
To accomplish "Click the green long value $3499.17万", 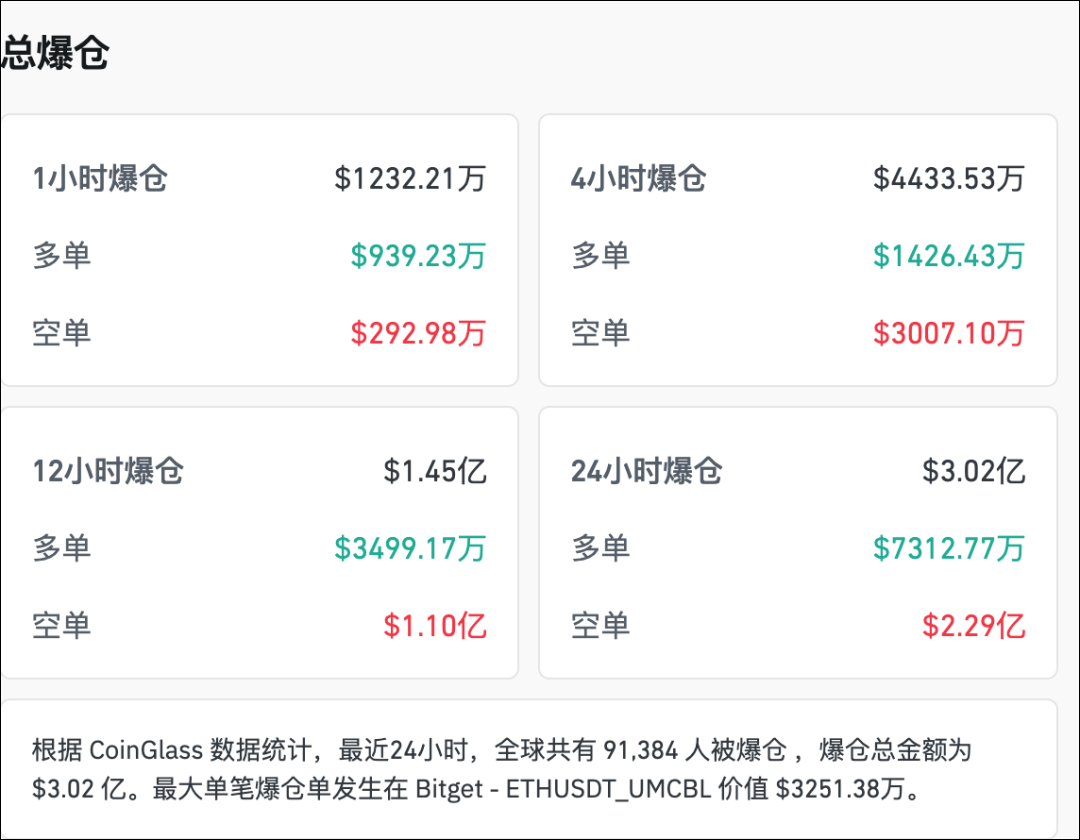I will (410, 548).
